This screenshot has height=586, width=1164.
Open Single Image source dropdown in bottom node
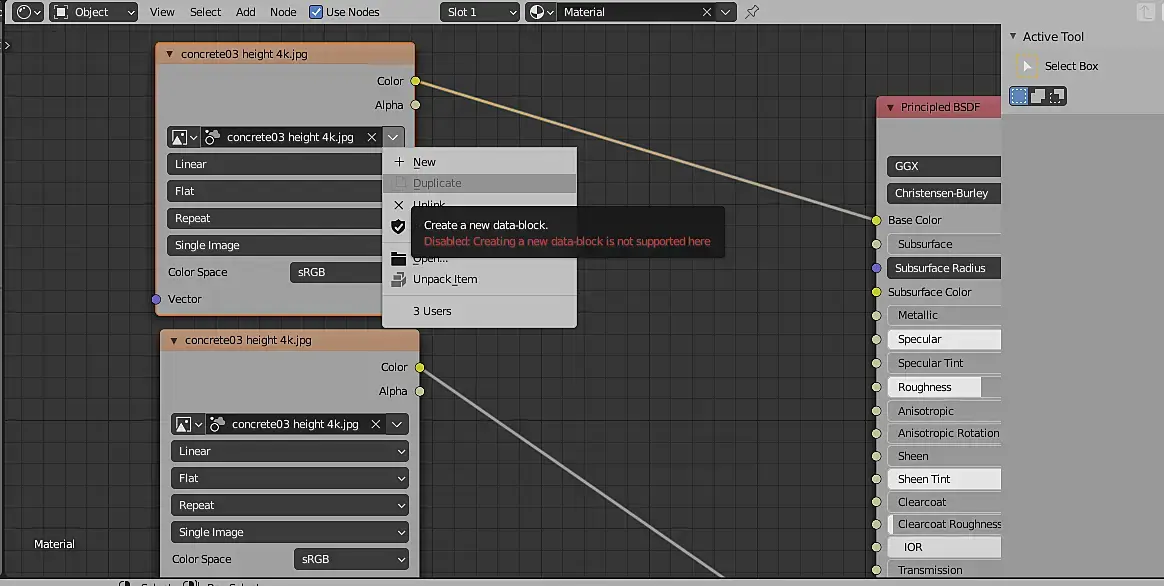[x=290, y=532]
